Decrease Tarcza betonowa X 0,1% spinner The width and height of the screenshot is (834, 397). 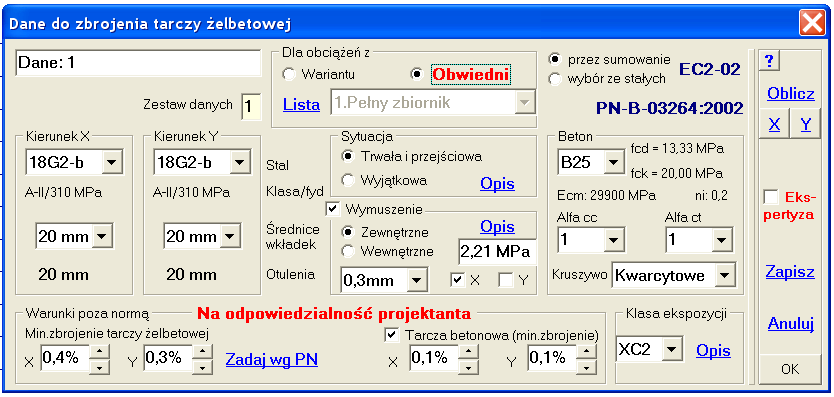click(469, 367)
